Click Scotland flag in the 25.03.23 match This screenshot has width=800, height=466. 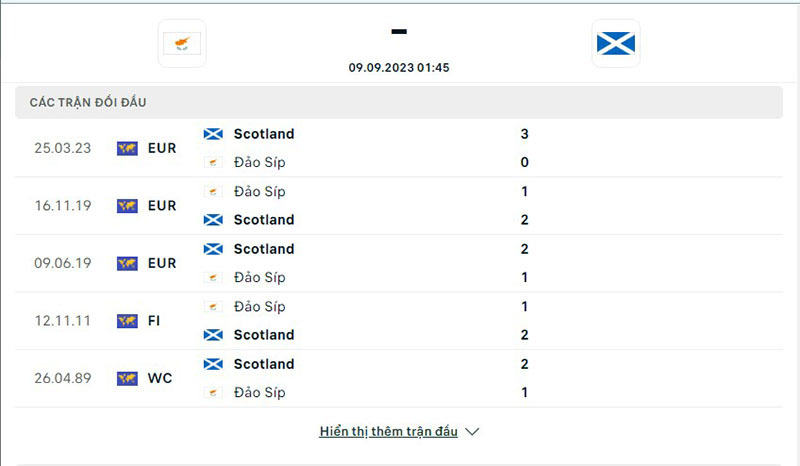(x=212, y=134)
